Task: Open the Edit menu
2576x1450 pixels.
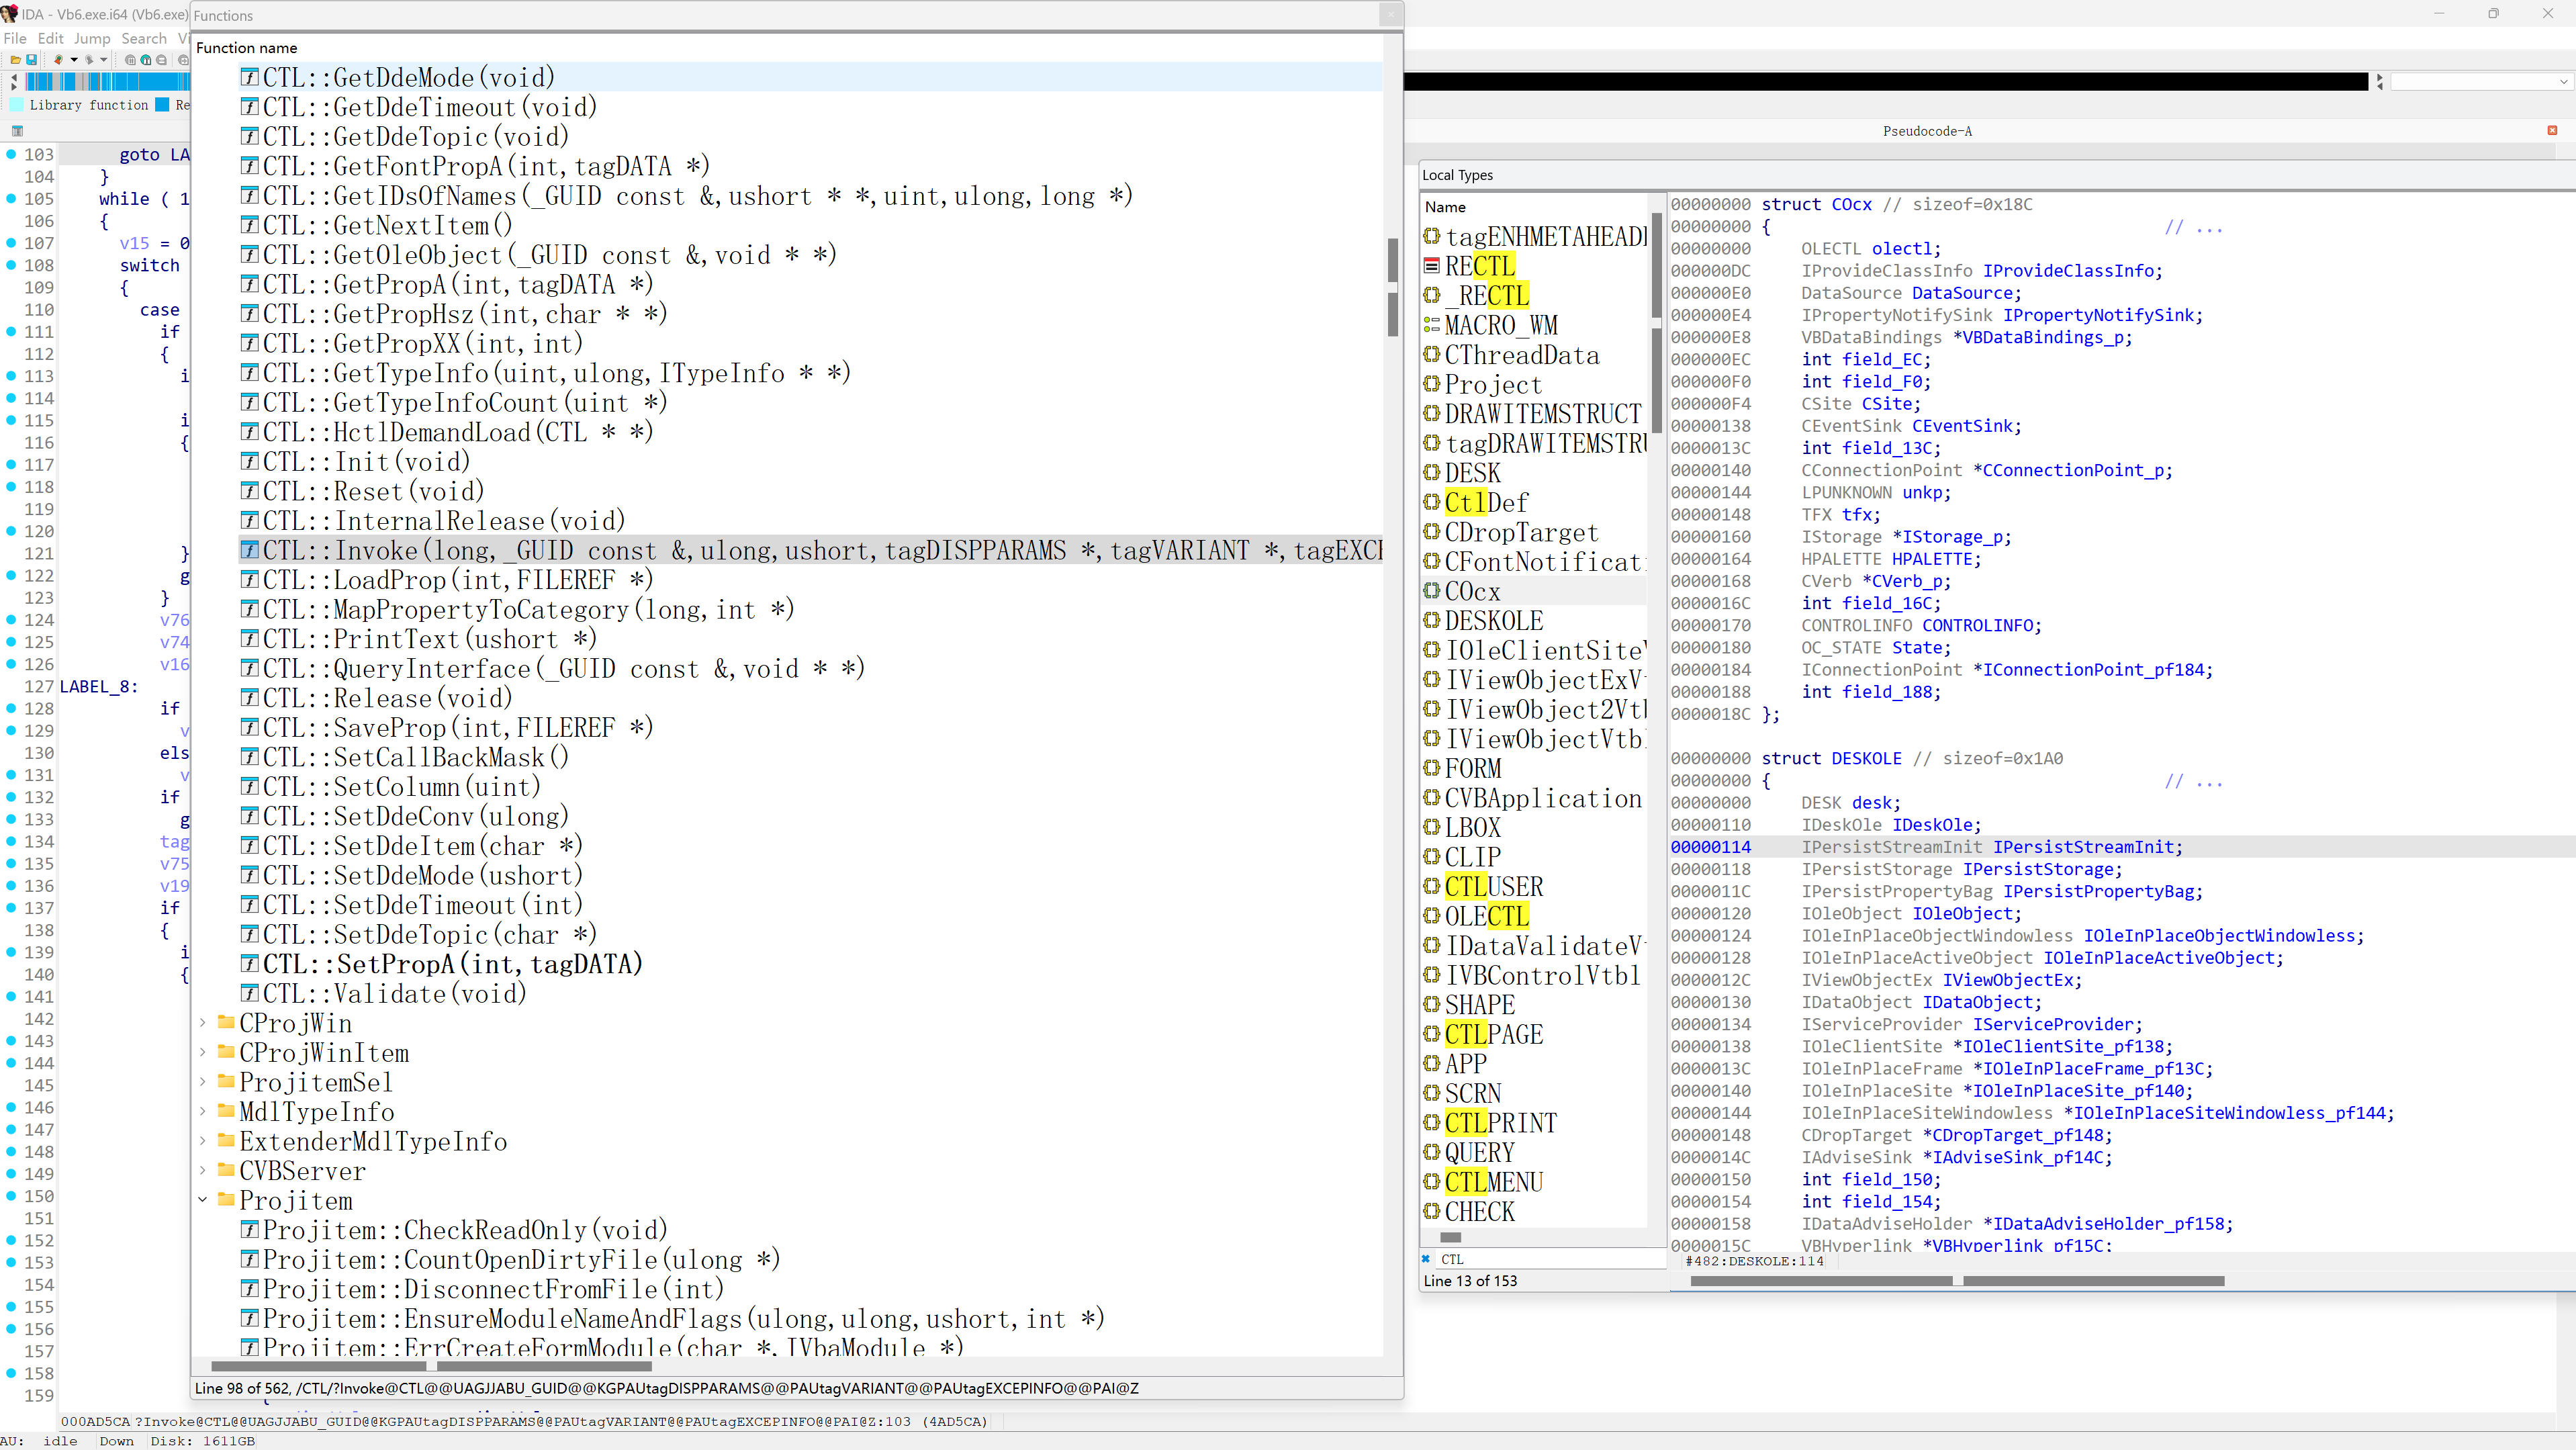Action: point(50,39)
